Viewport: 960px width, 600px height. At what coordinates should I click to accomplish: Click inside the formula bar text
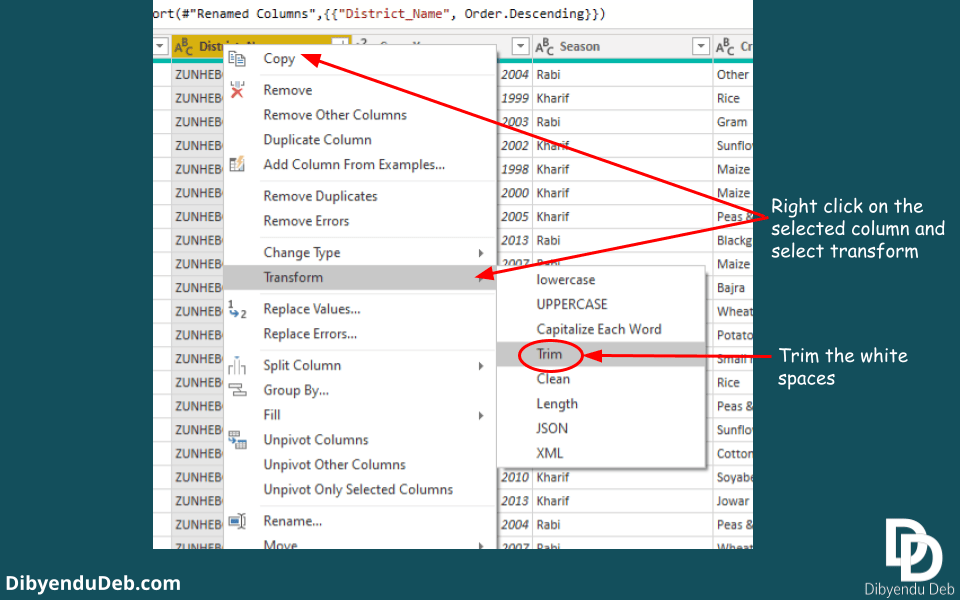(380, 14)
